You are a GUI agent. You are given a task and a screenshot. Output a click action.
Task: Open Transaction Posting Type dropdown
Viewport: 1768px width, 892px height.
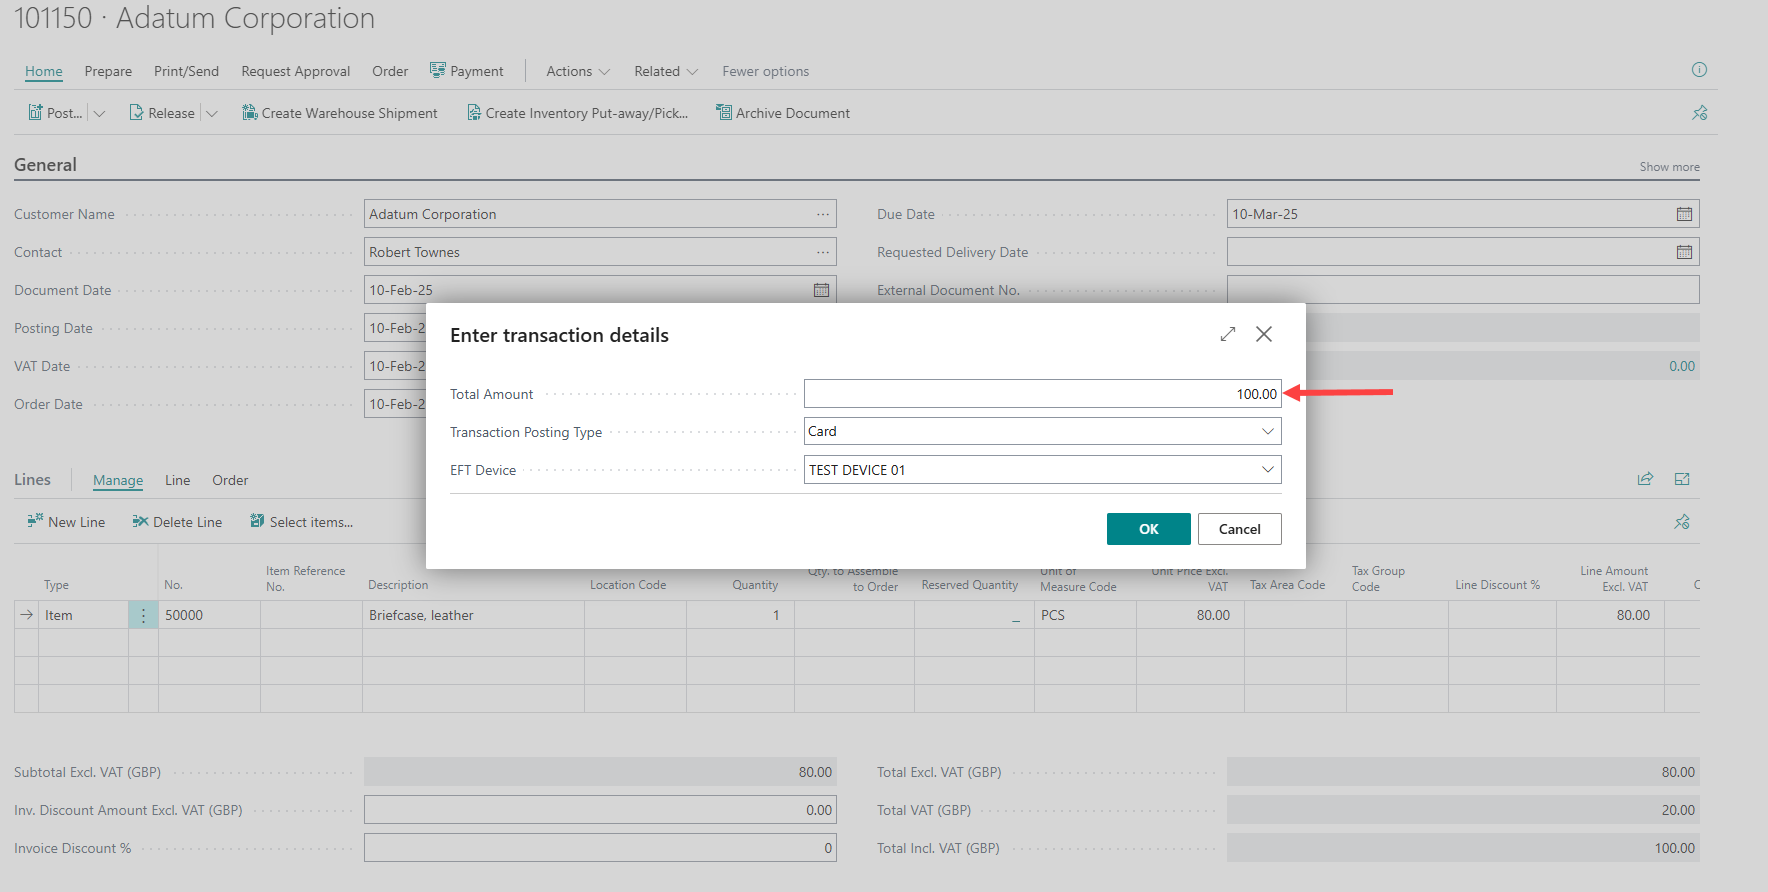(1267, 431)
